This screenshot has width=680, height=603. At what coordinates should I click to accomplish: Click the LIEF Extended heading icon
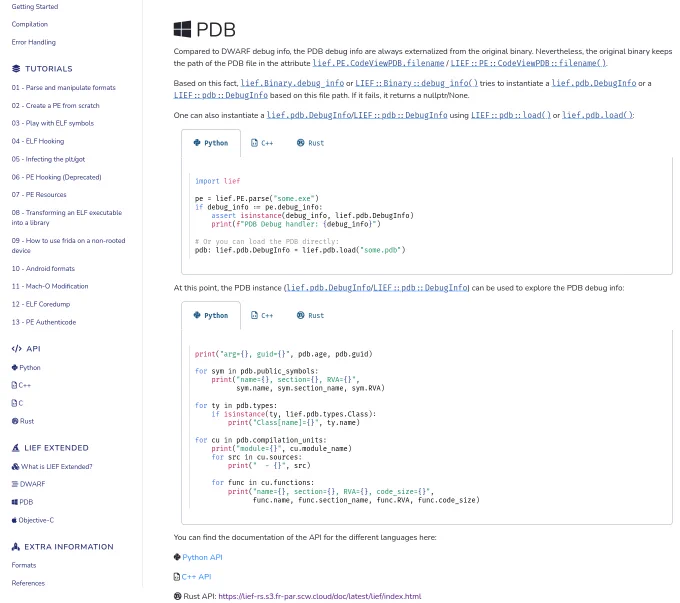click(16, 448)
